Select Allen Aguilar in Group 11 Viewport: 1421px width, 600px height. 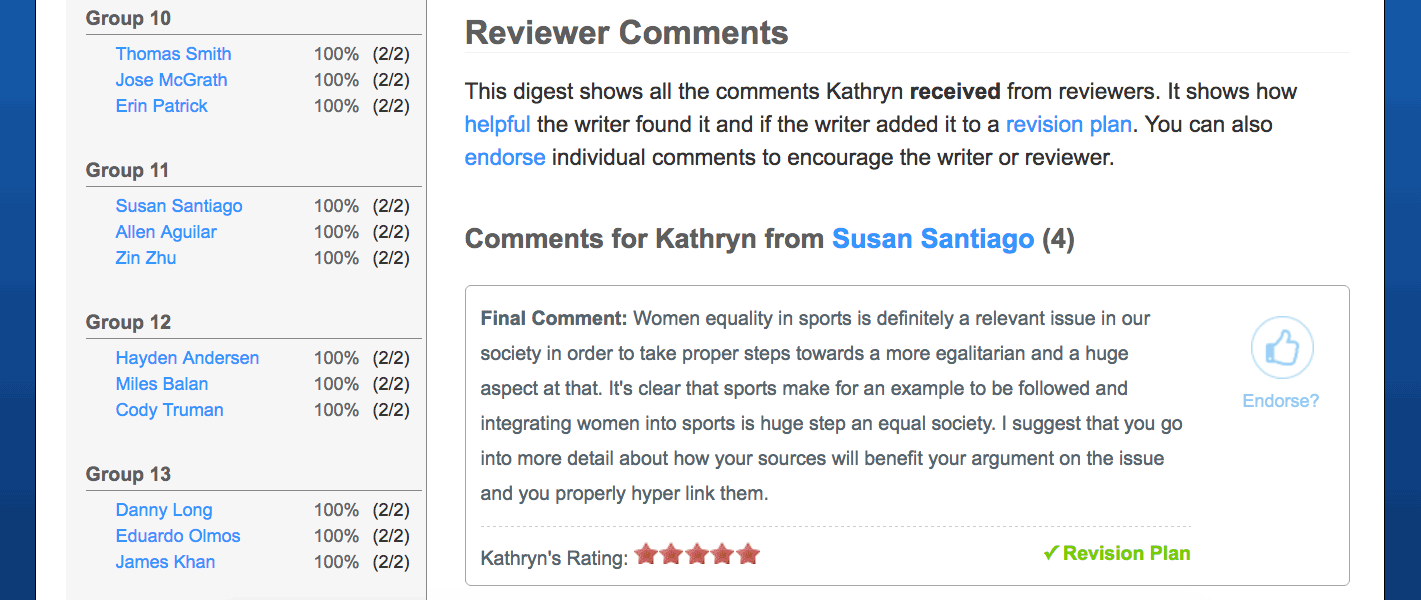point(166,232)
